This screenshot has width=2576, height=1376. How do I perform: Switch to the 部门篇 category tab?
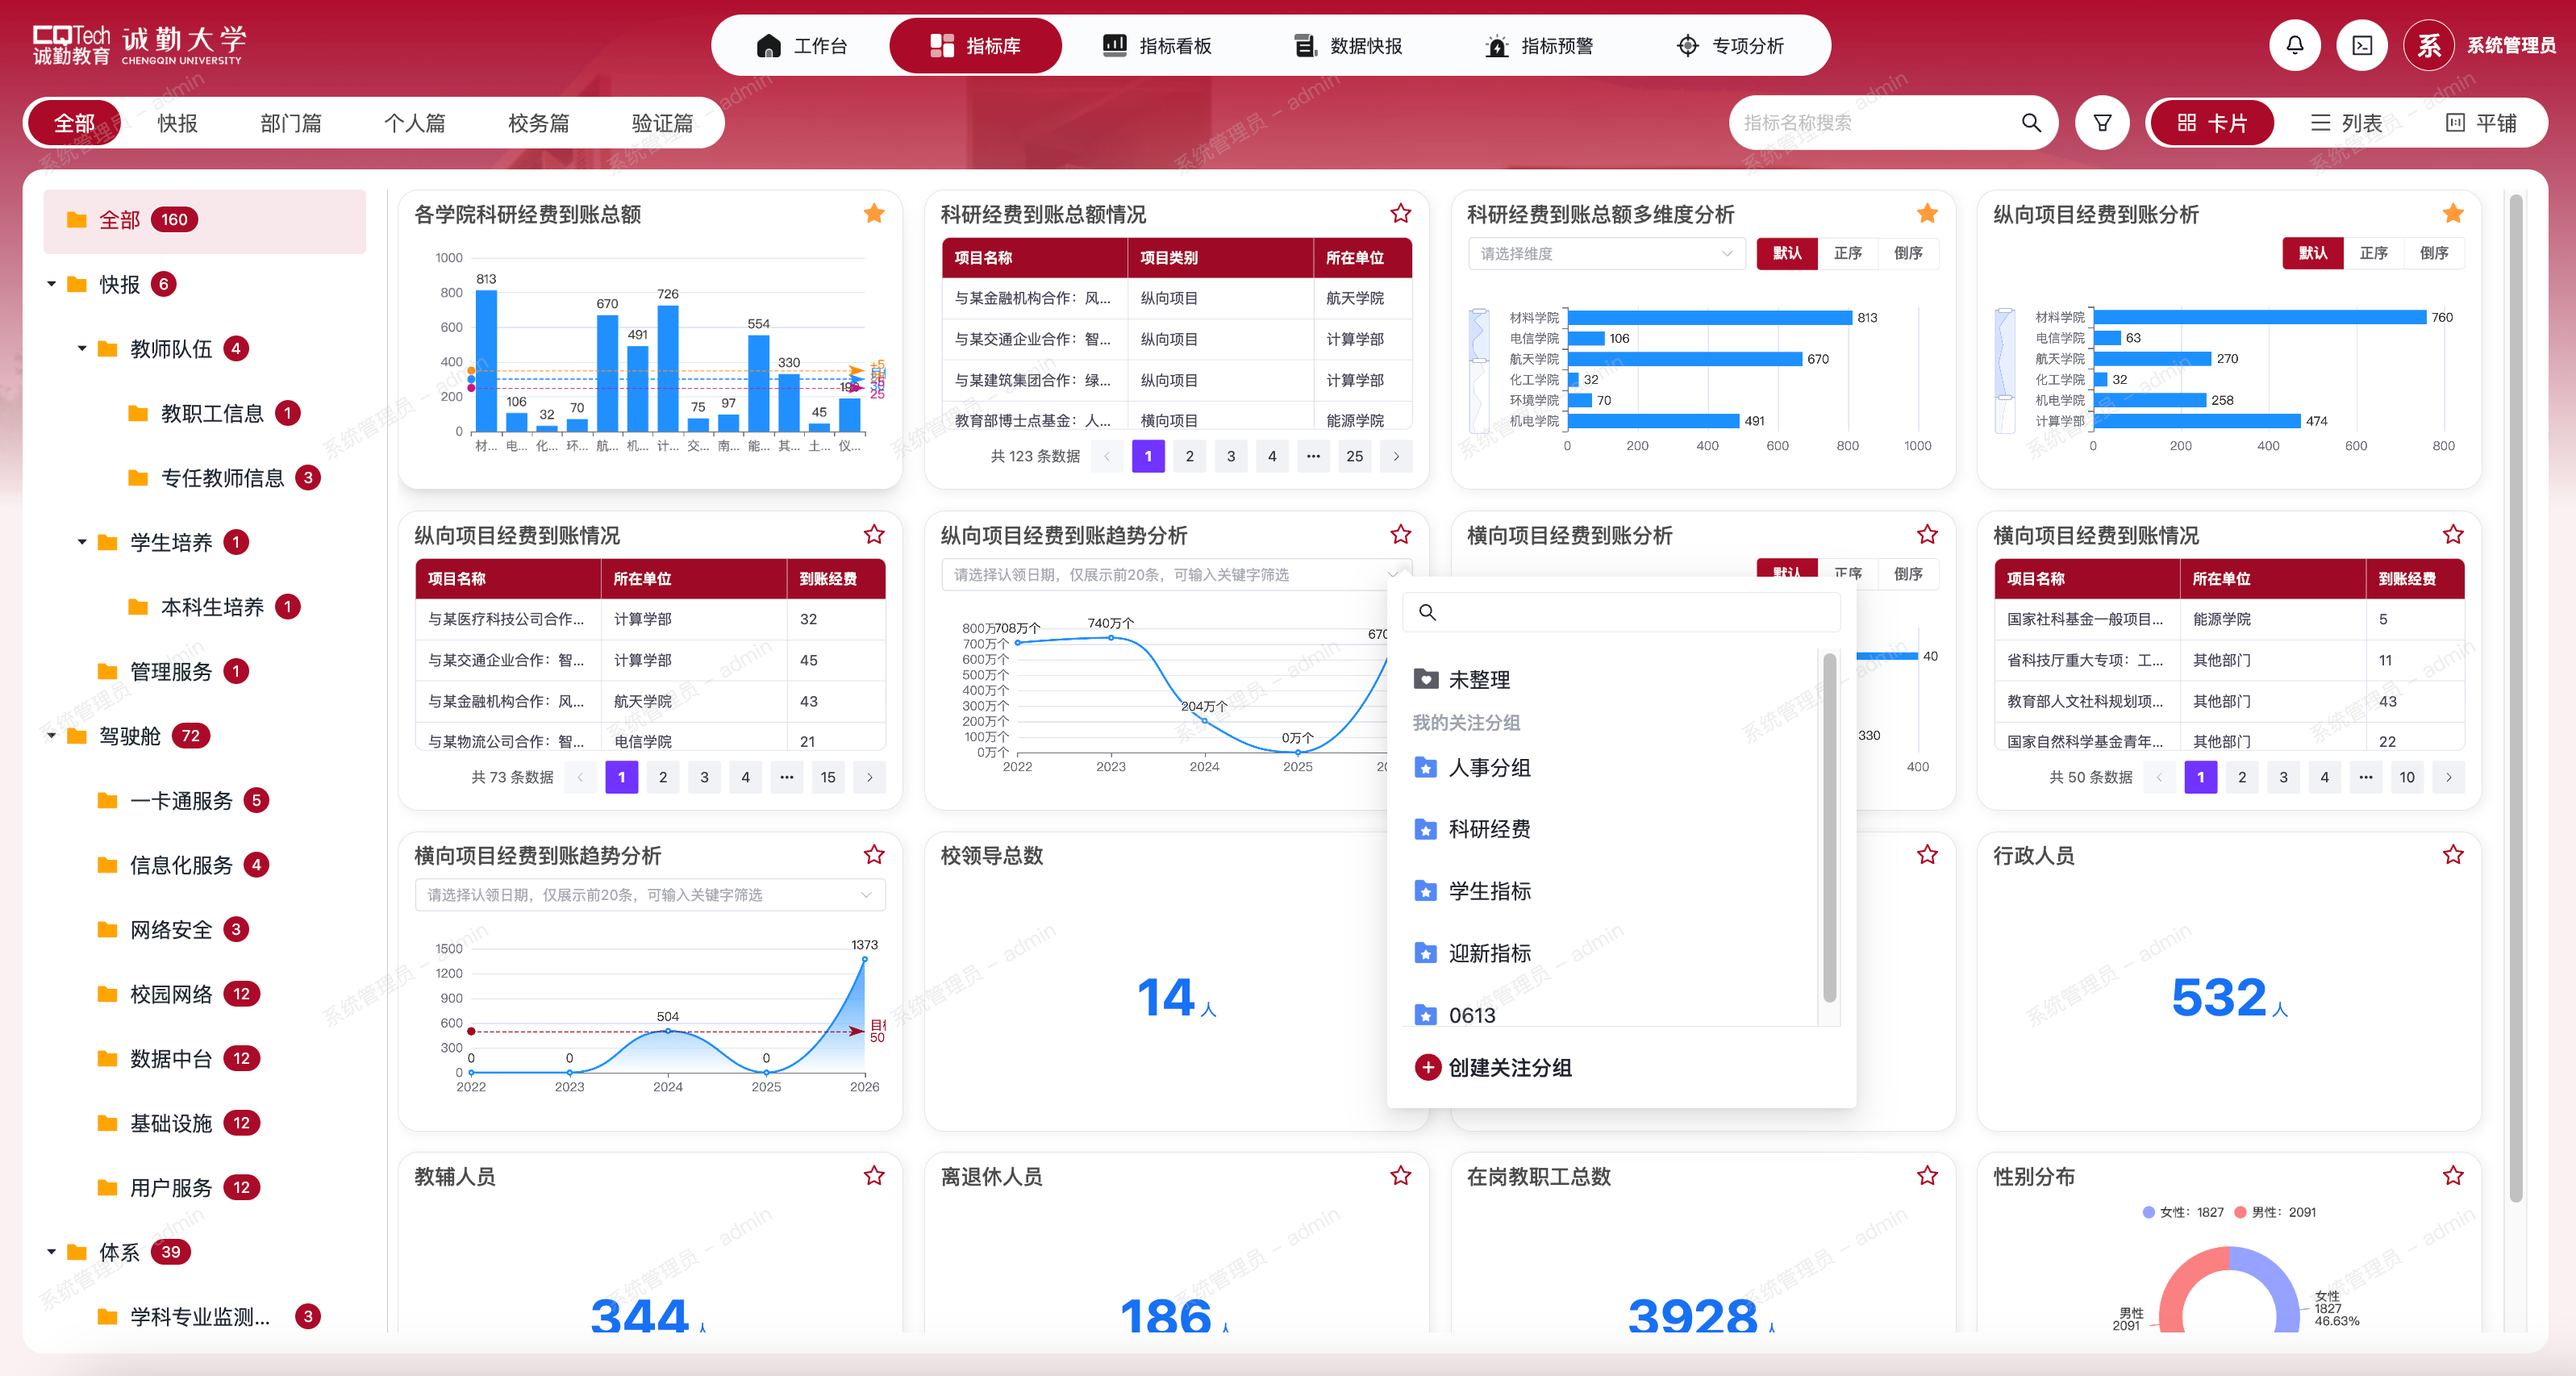[x=291, y=123]
